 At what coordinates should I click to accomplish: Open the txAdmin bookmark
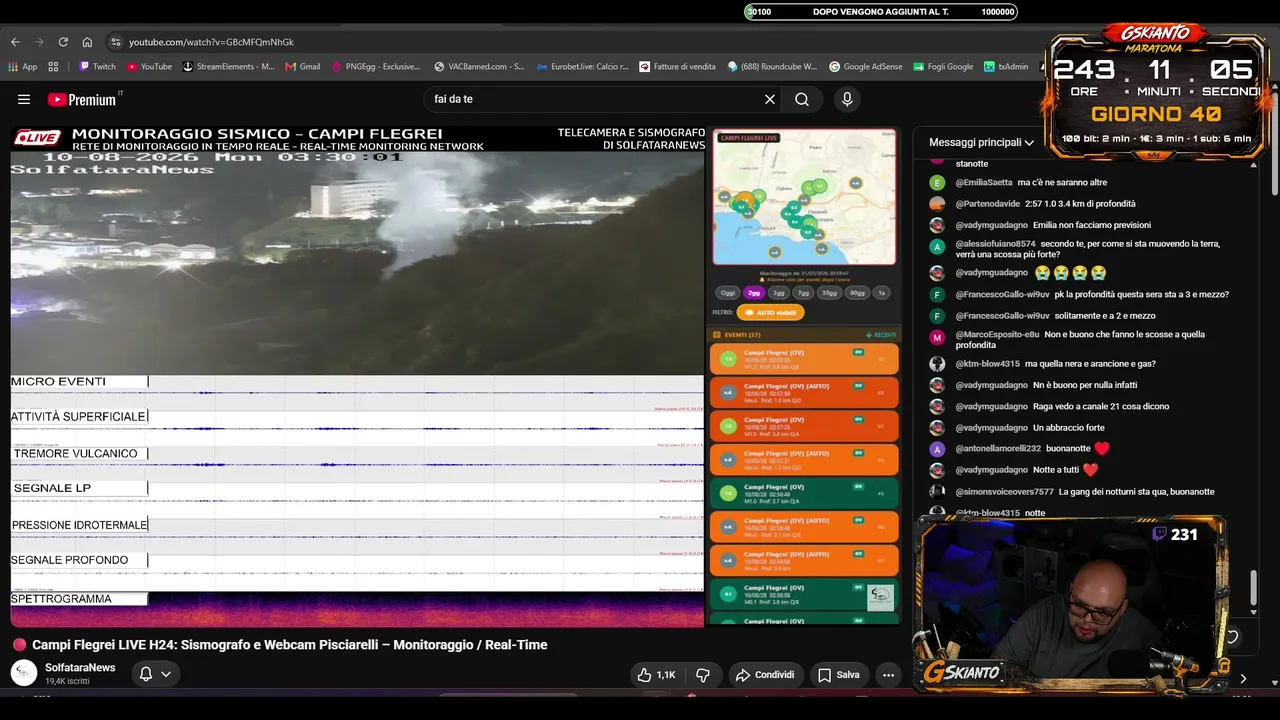pyautogui.click(x=1006, y=67)
